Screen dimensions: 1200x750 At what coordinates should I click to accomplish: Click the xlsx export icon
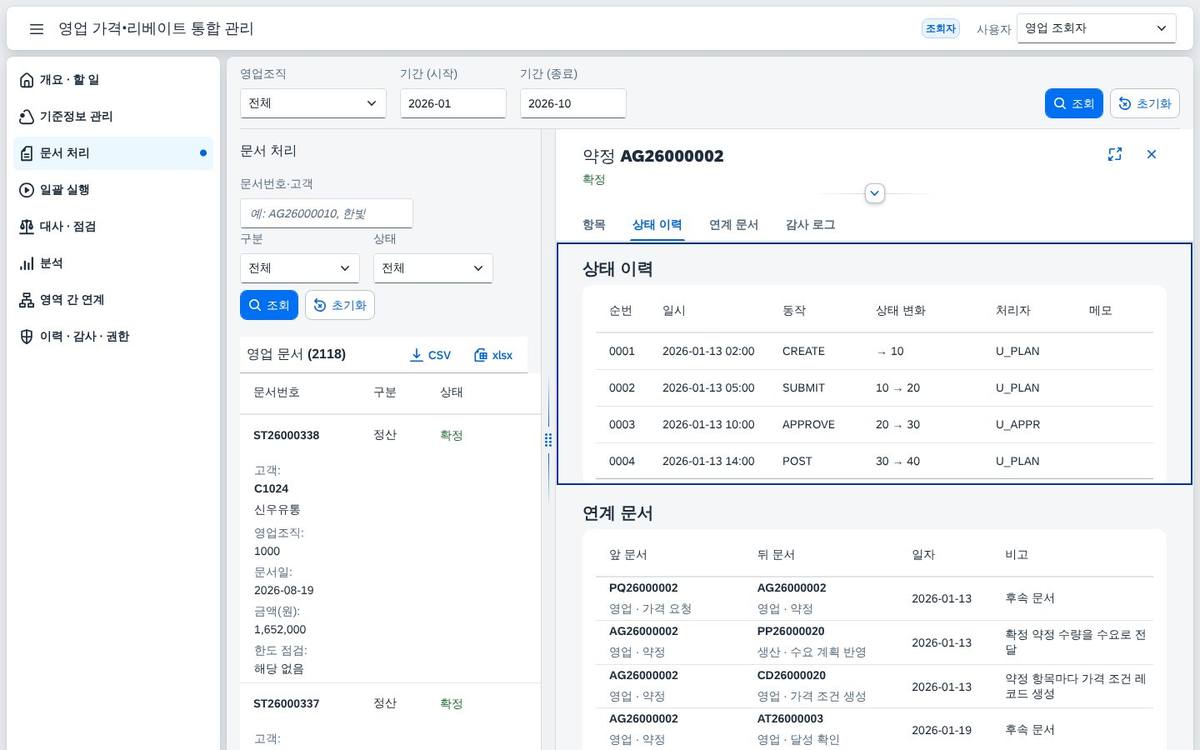click(481, 355)
